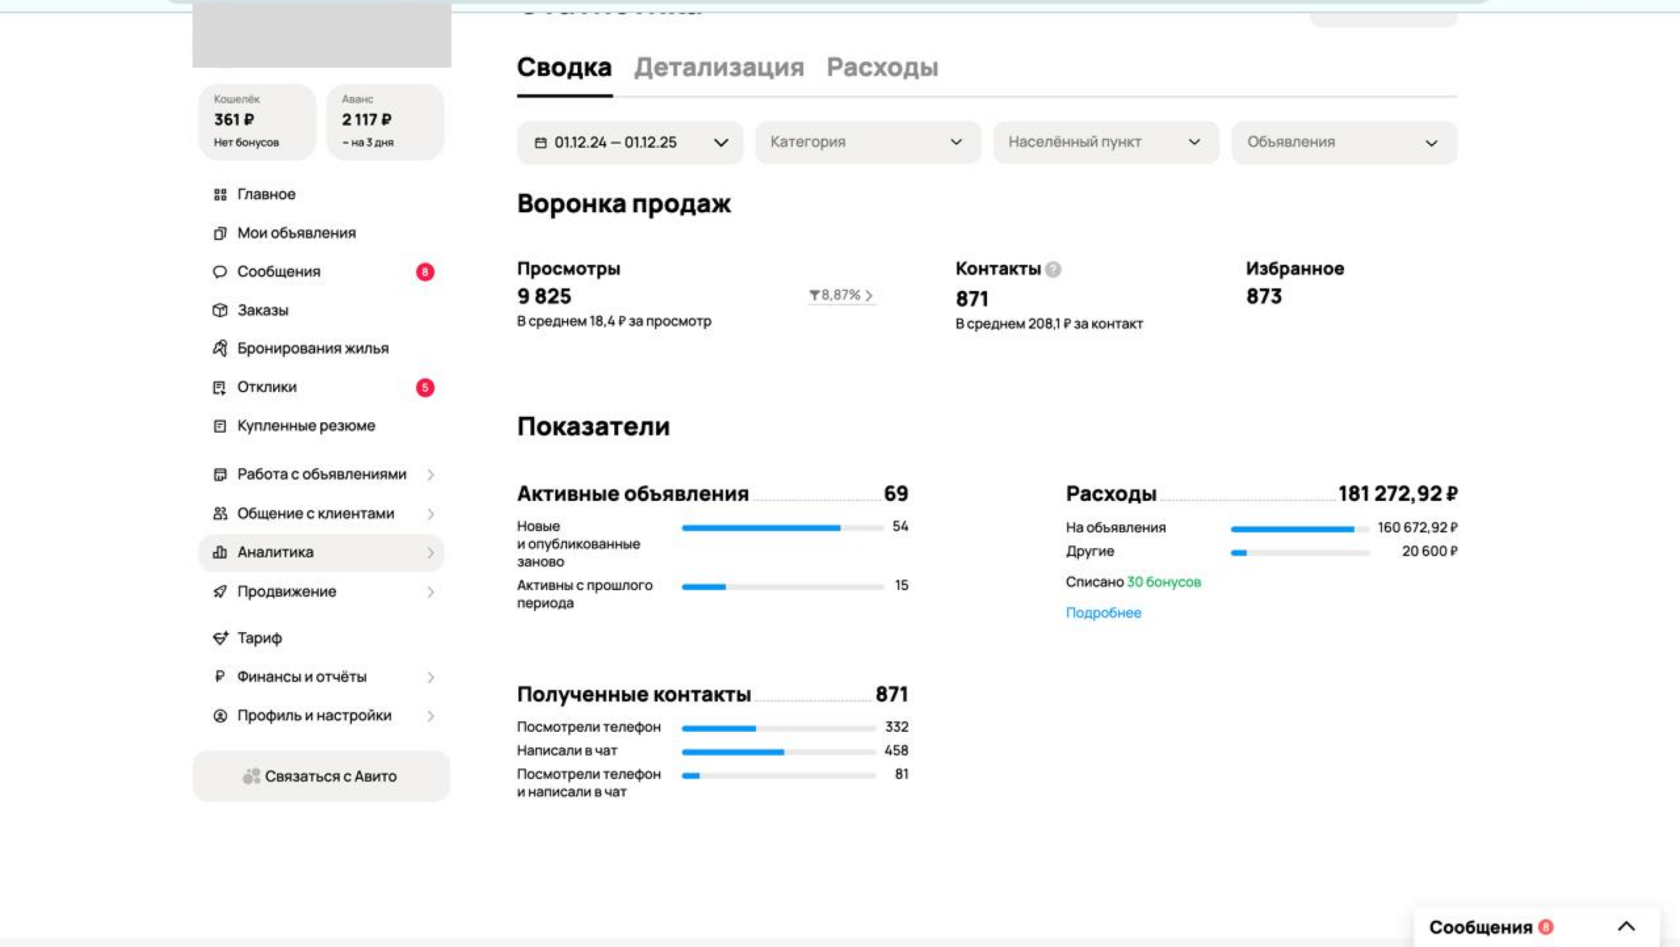Click the Кошелёк 361 ₽ card
The image size is (1680, 947).
coord(257,121)
